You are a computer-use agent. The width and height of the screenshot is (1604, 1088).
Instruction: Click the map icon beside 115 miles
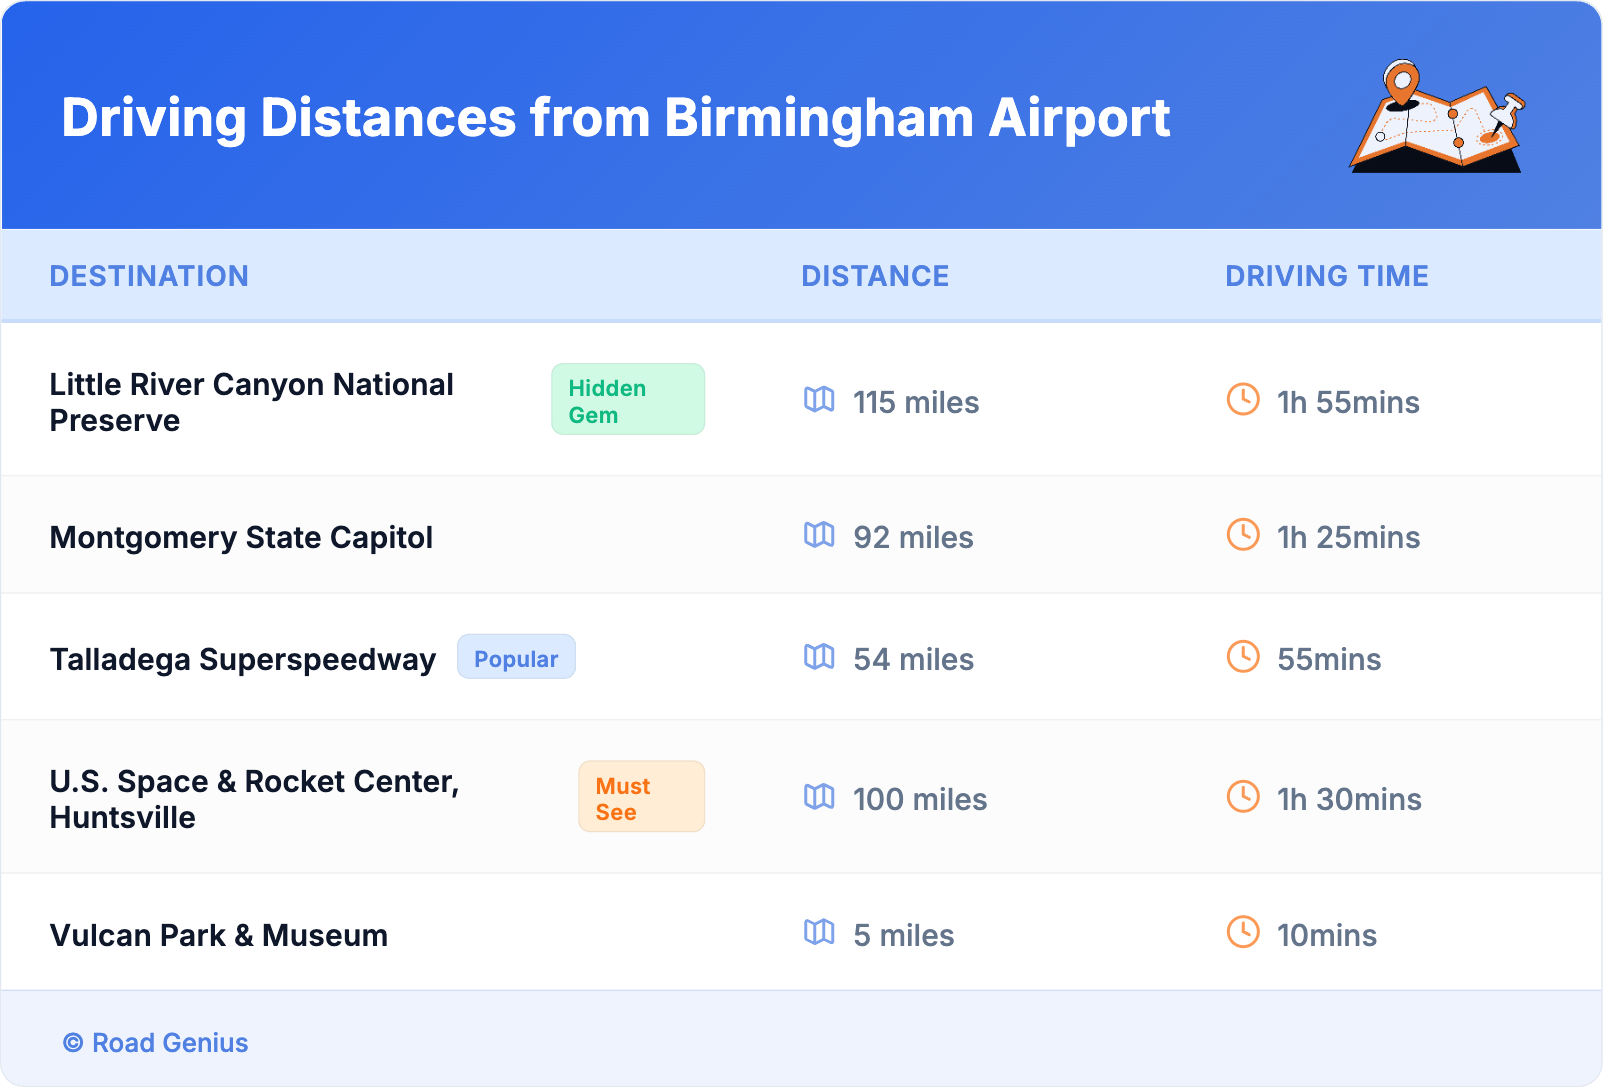(x=819, y=400)
